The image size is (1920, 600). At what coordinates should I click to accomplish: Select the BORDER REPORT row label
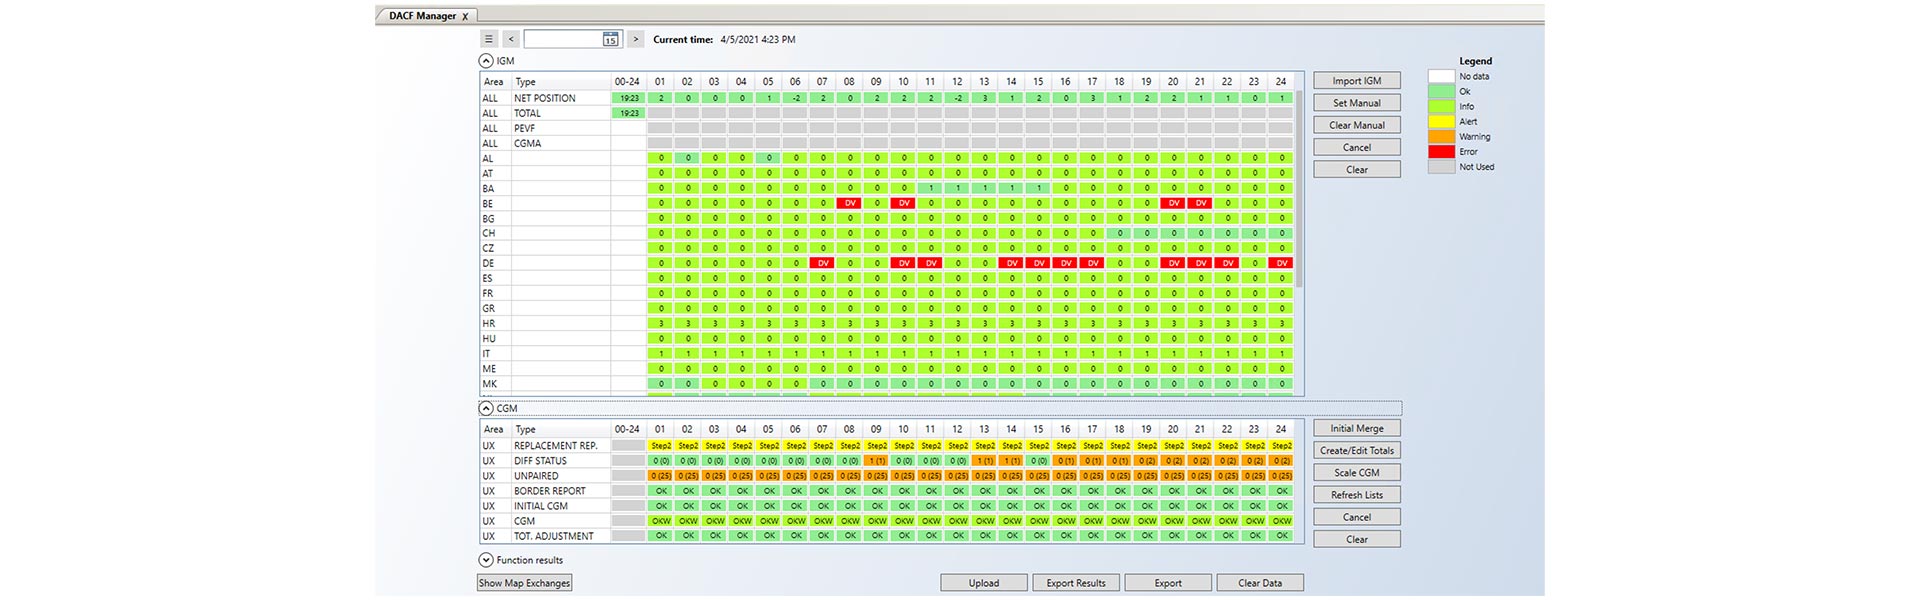click(x=550, y=491)
